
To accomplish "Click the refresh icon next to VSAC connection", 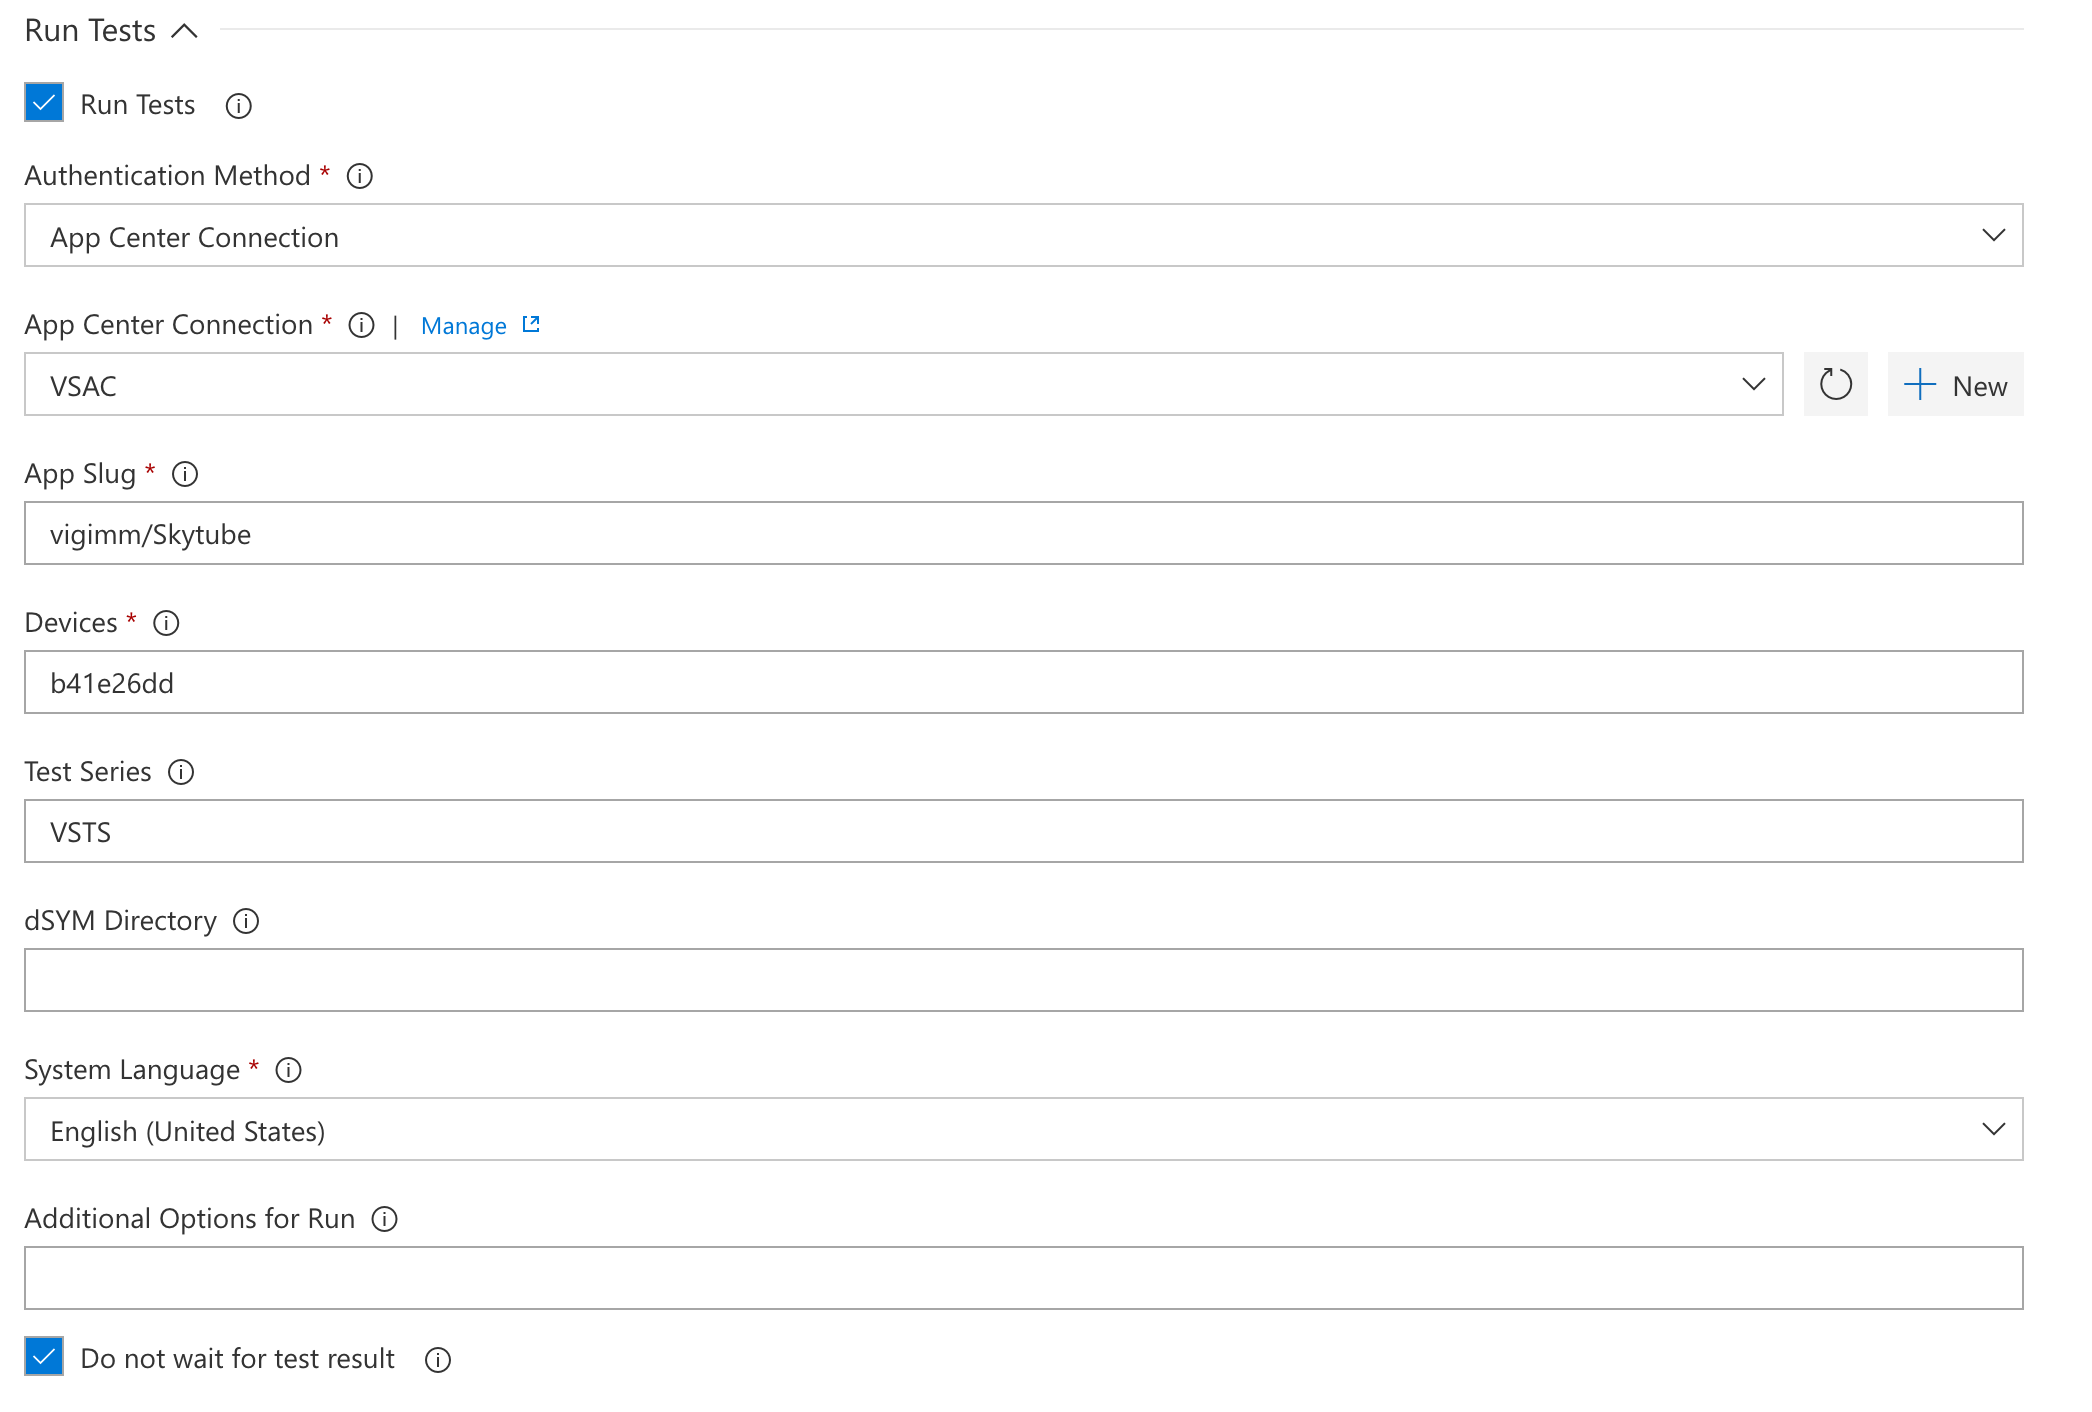I will (x=1834, y=385).
